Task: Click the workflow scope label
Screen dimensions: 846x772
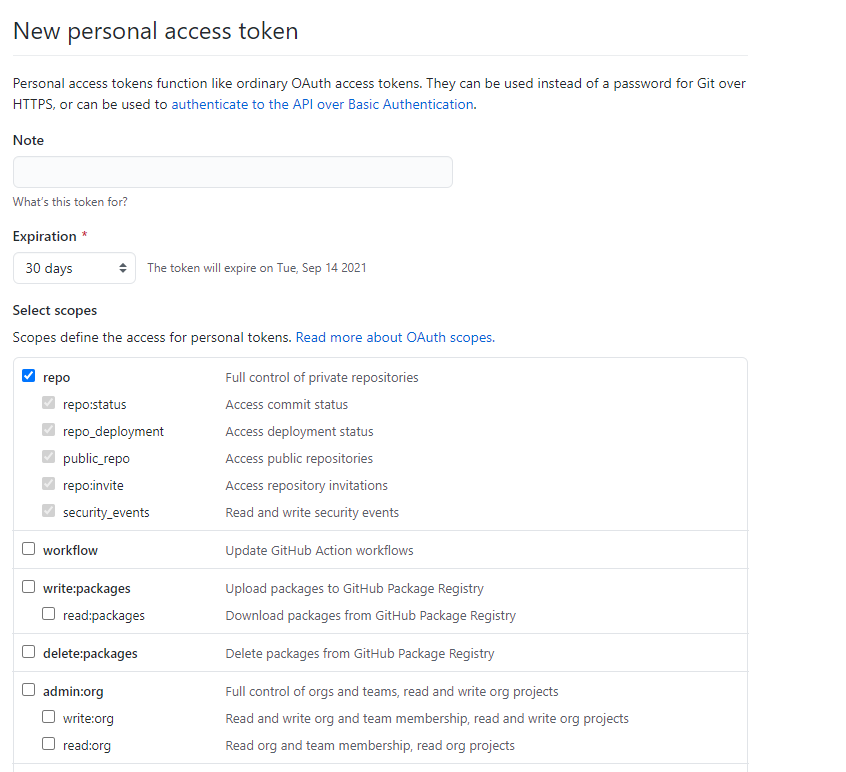Action: click(70, 550)
